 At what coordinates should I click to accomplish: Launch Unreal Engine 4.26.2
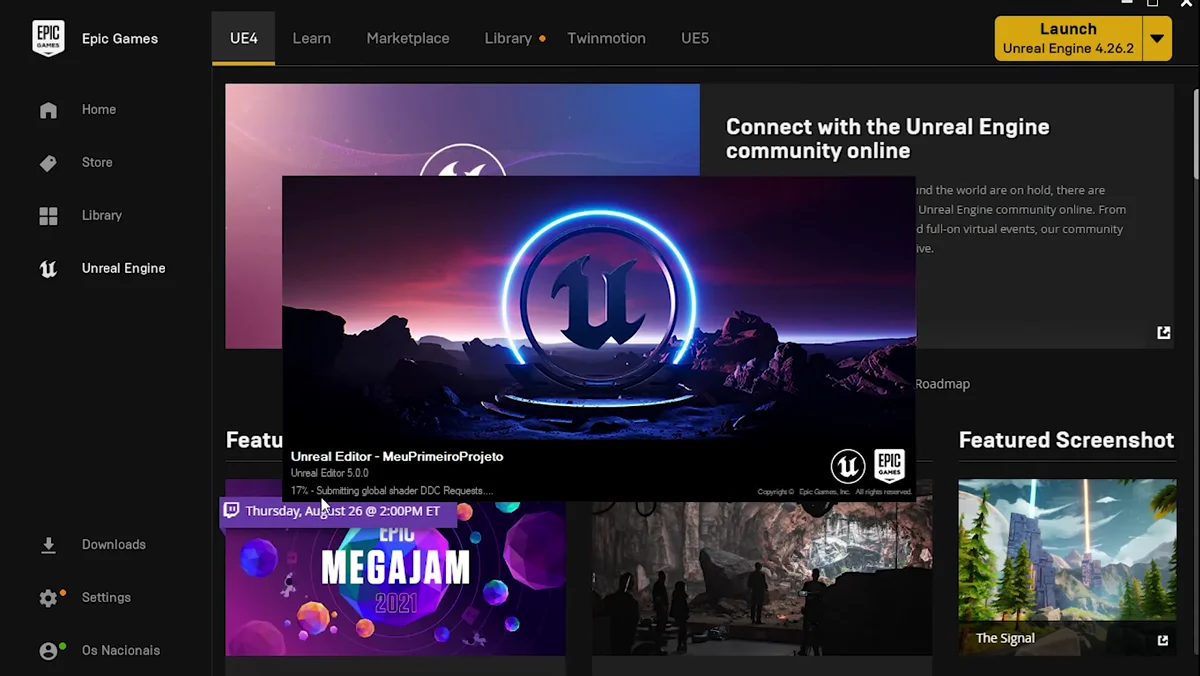coord(1068,39)
